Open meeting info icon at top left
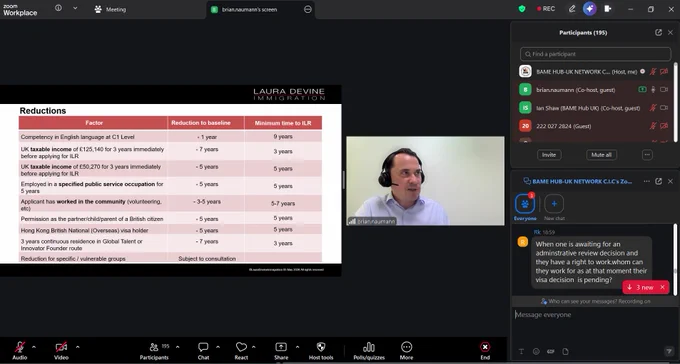680x364 pixels. pos(58,8)
